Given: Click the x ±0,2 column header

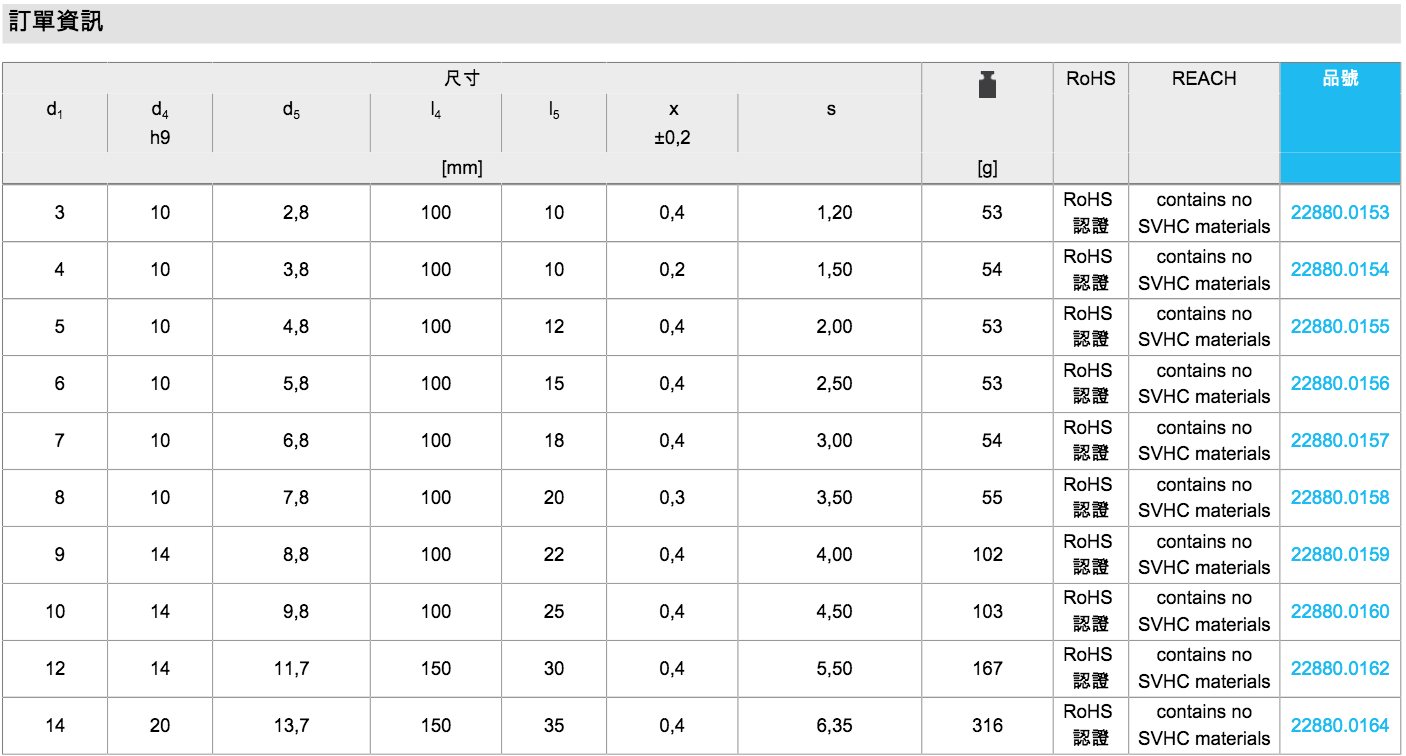Looking at the screenshot, I should (673, 123).
